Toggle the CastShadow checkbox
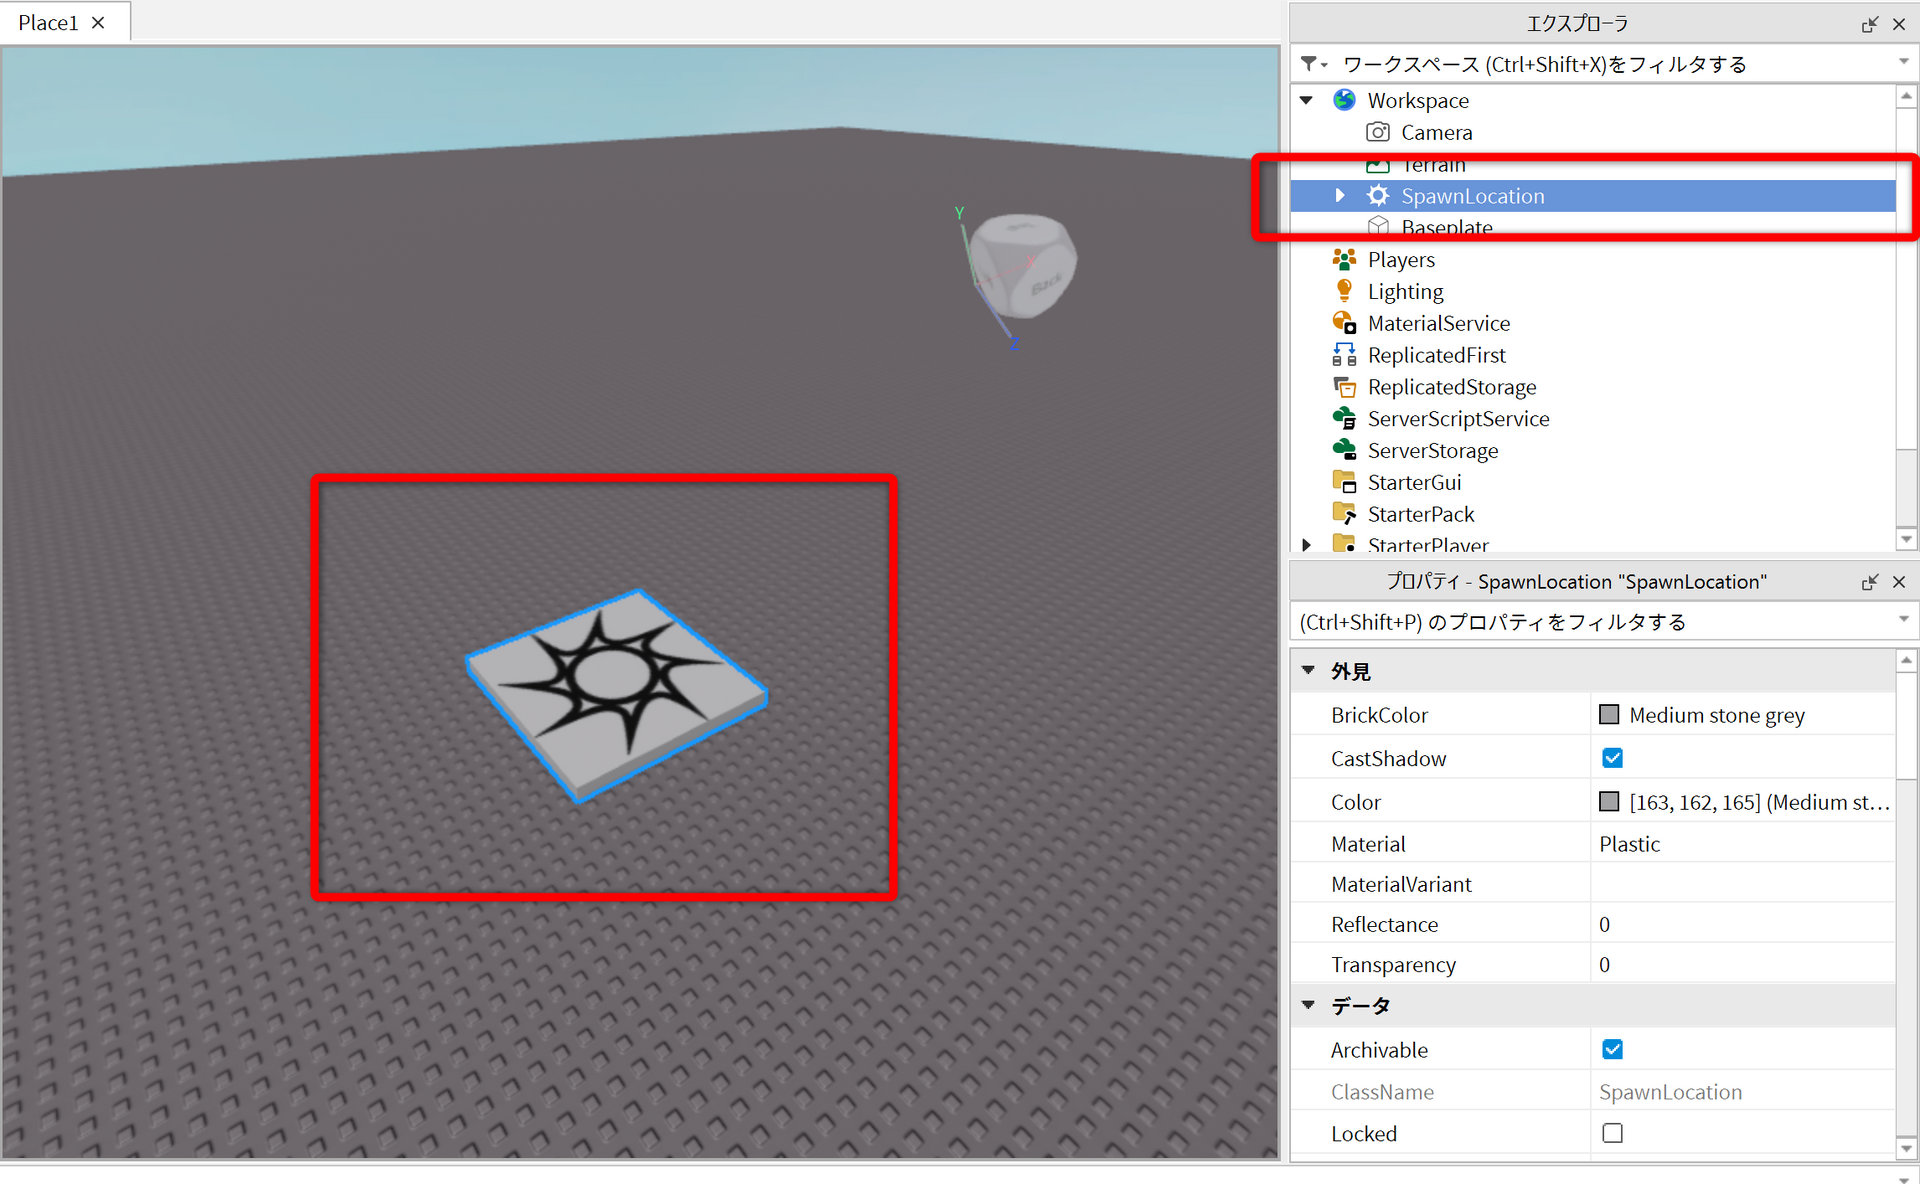The width and height of the screenshot is (1920, 1184). (x=1612, y=758)
